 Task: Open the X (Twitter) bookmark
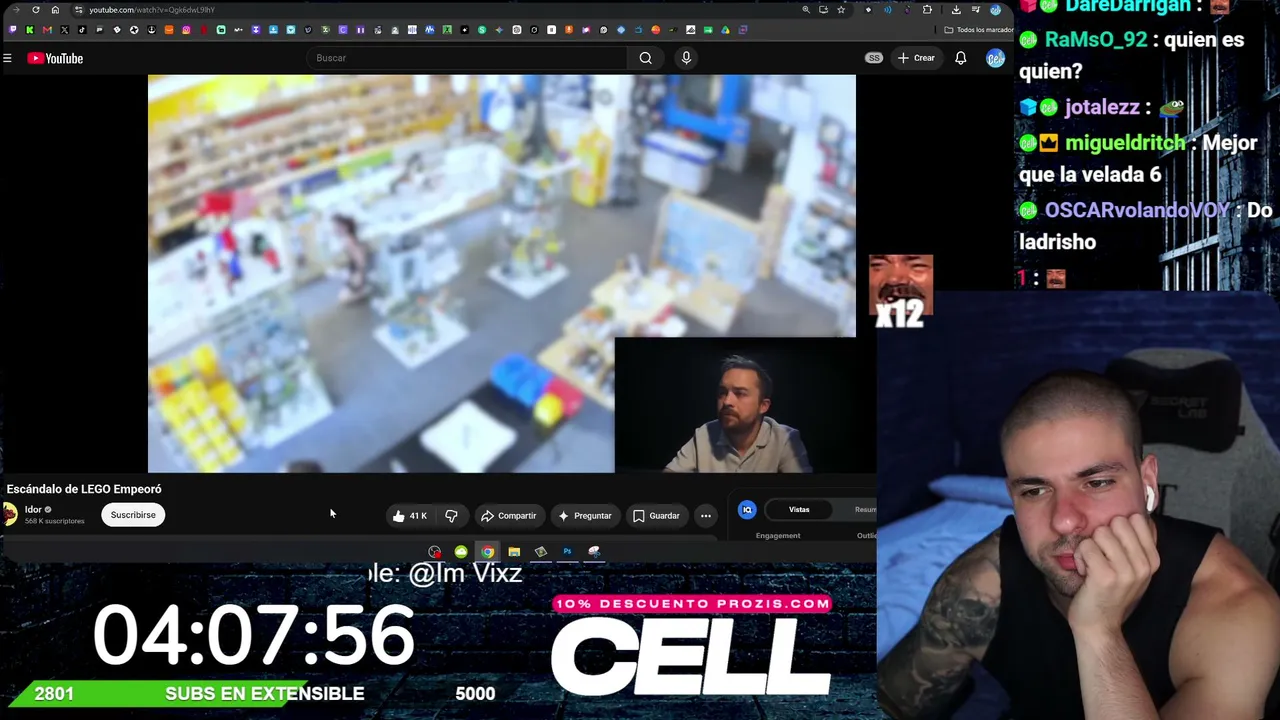(65, 30)
